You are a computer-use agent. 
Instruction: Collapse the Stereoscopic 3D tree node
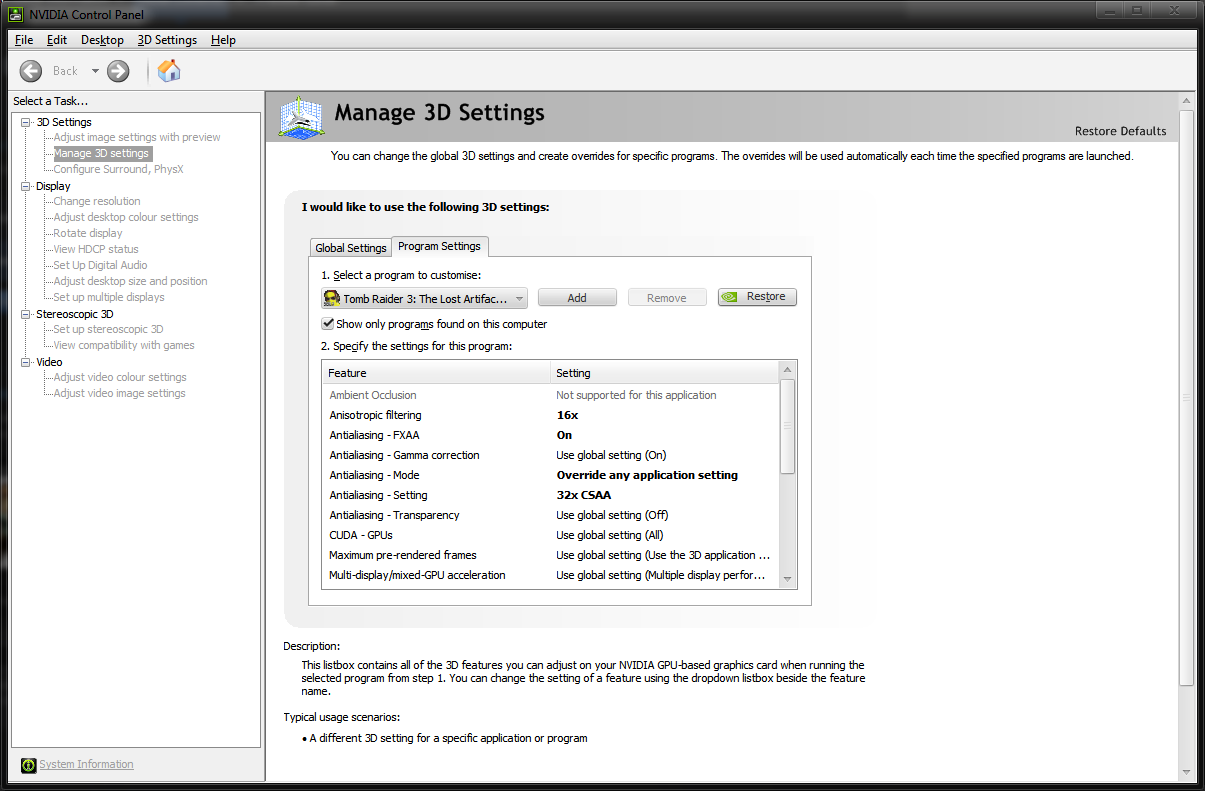click(x=26, y=314)
